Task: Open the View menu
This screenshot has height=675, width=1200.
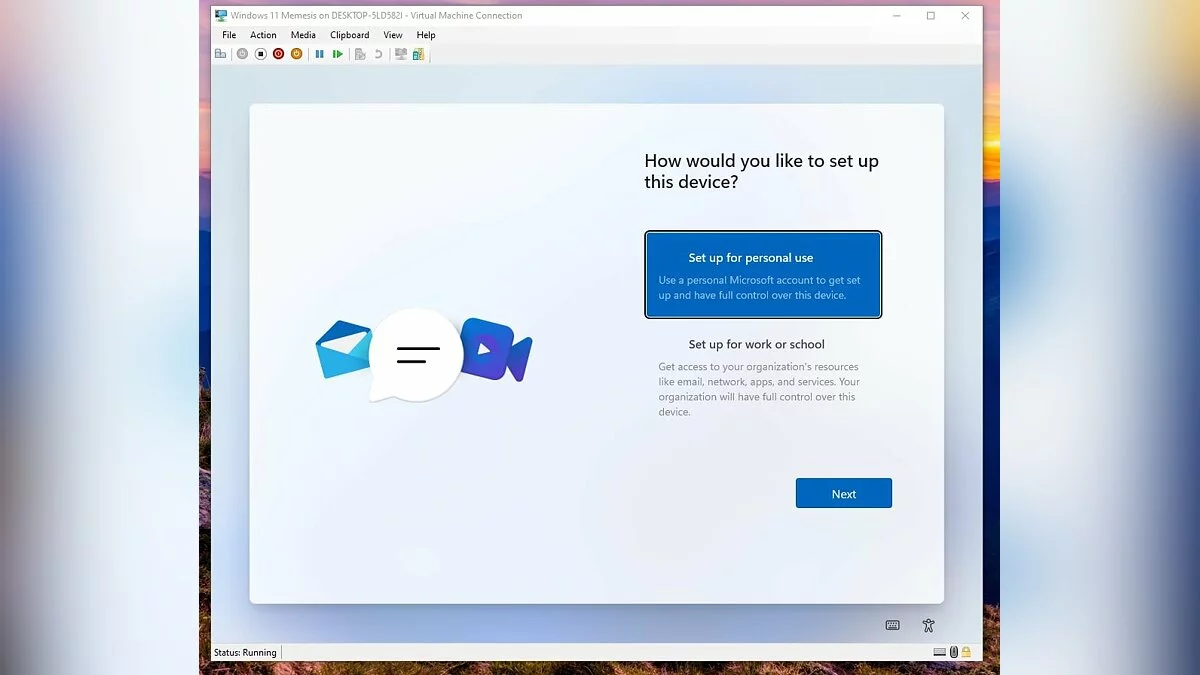Action: click(393, 35)
